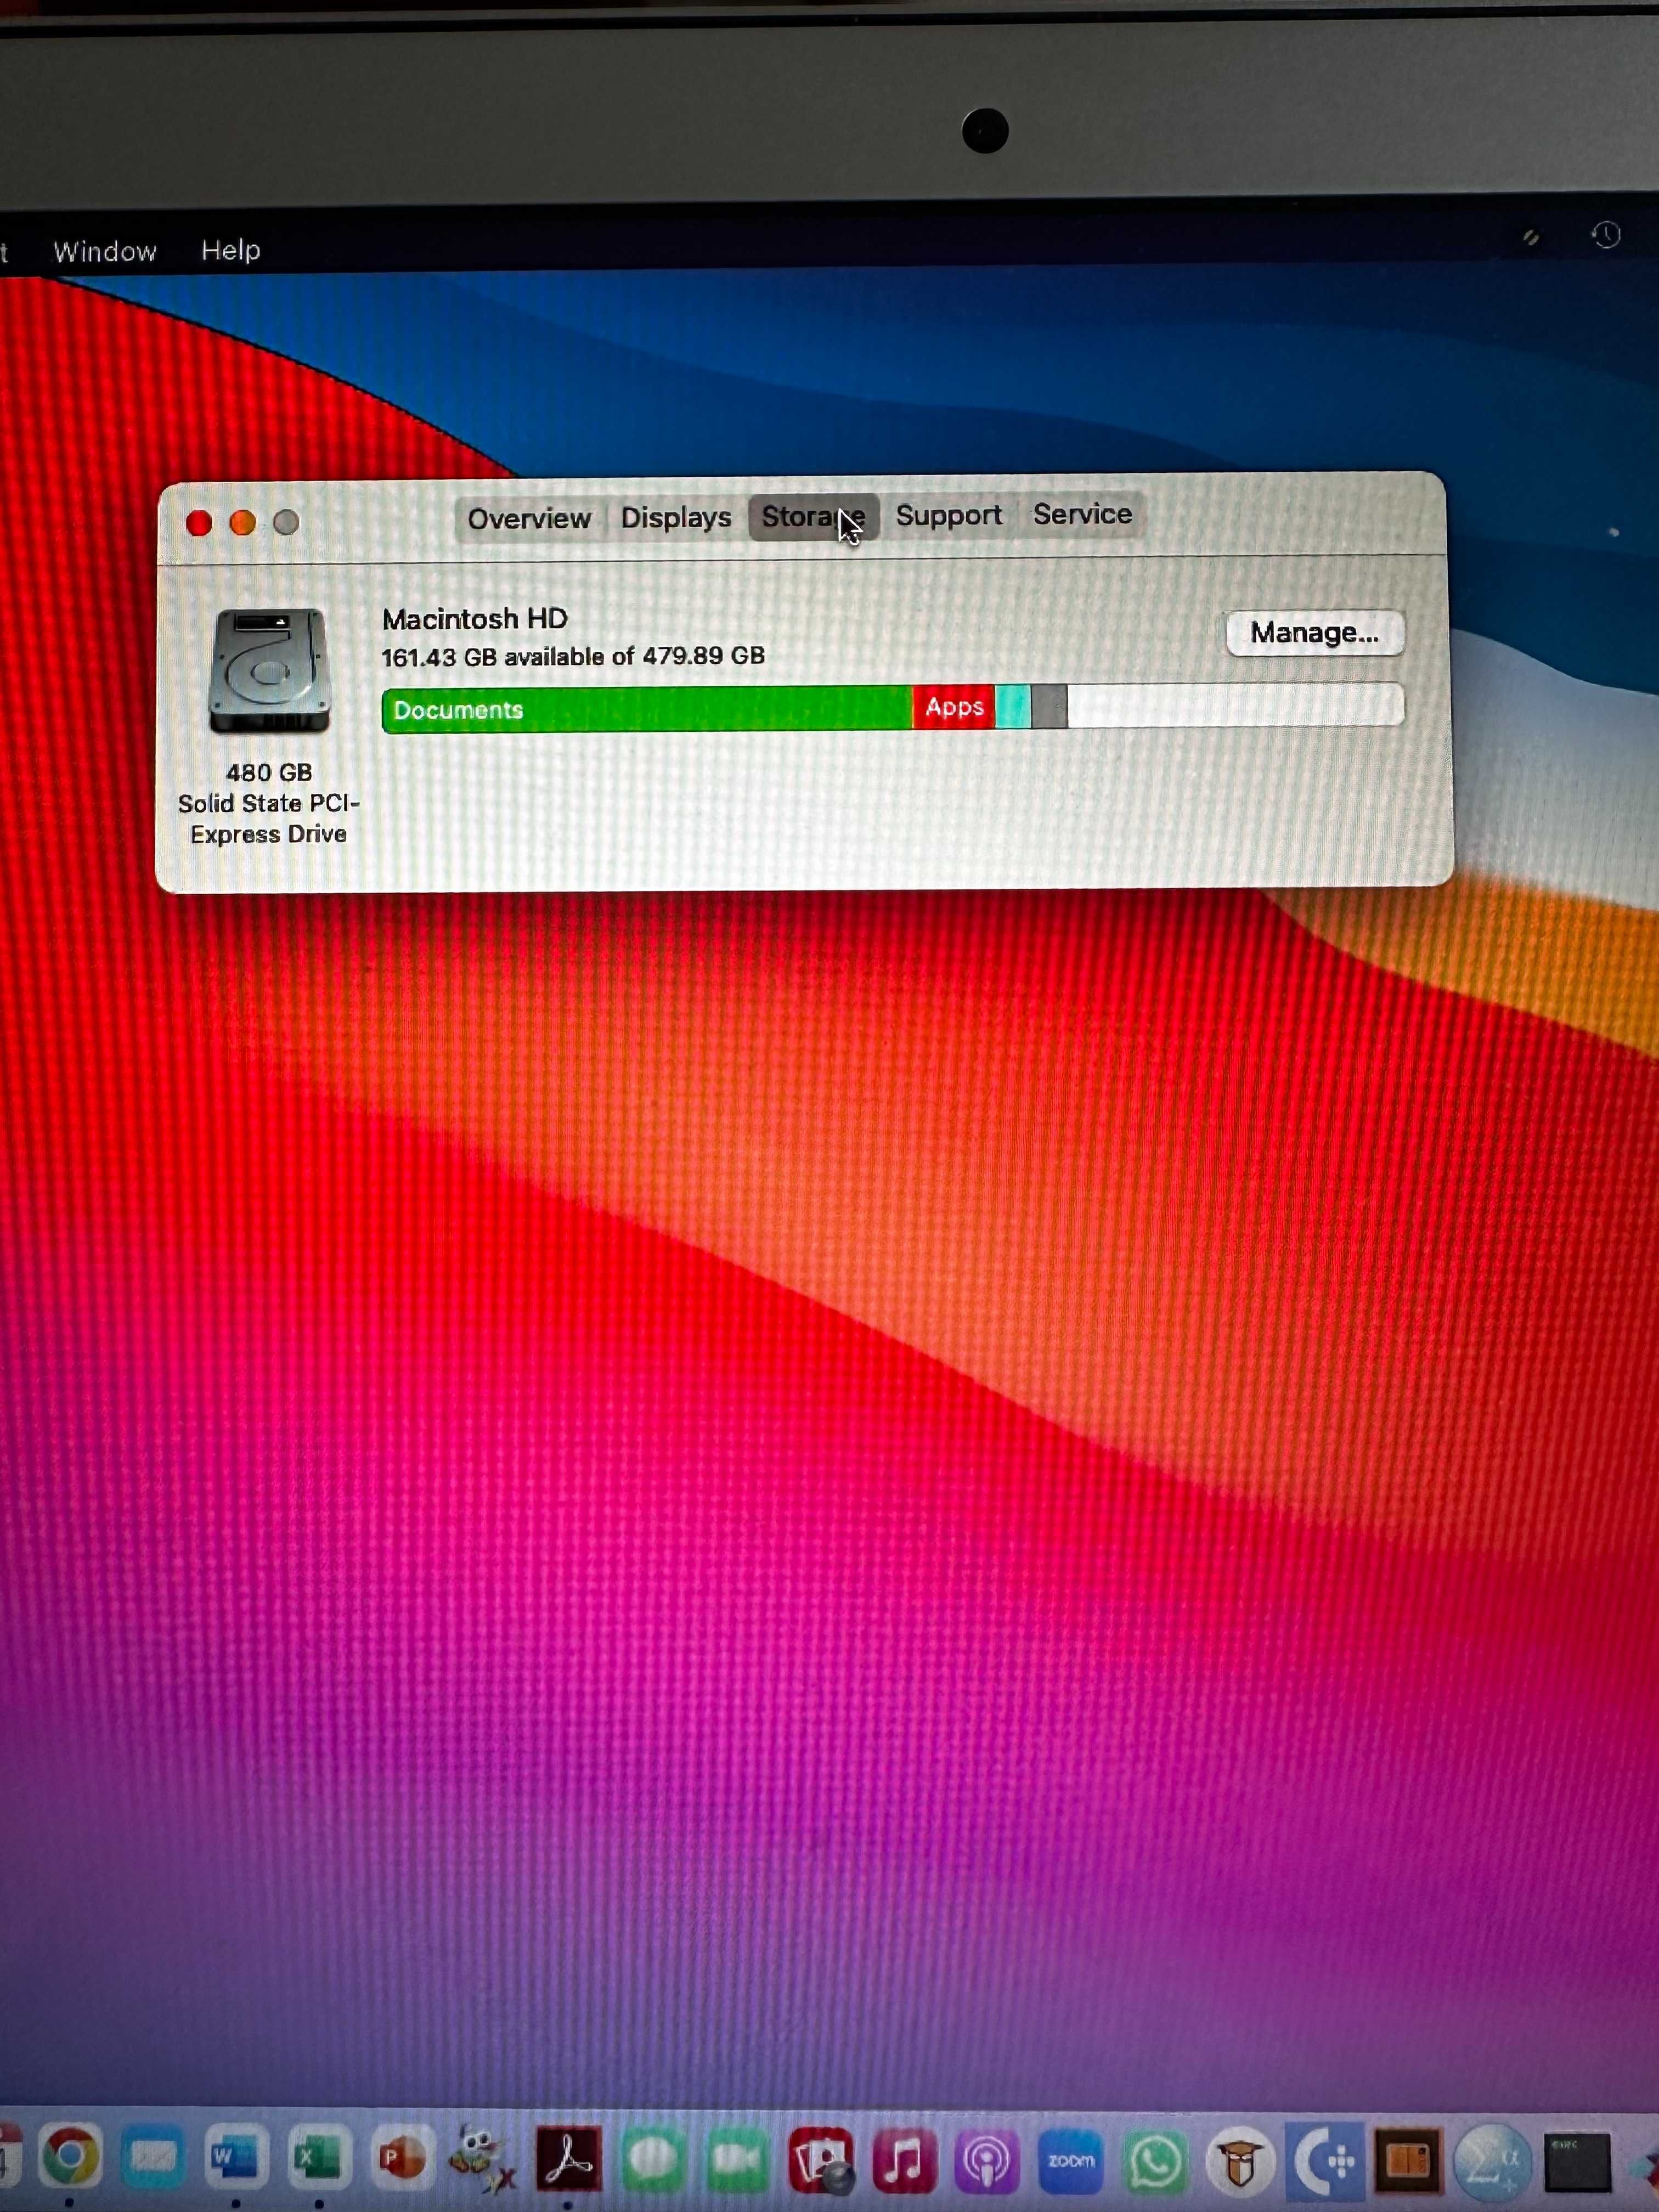Image resolution: width=1659 pixels, height=2212 pixels.
Task: Open Adobe Acrobat from the dock
Action: (x=569, y=2158)
